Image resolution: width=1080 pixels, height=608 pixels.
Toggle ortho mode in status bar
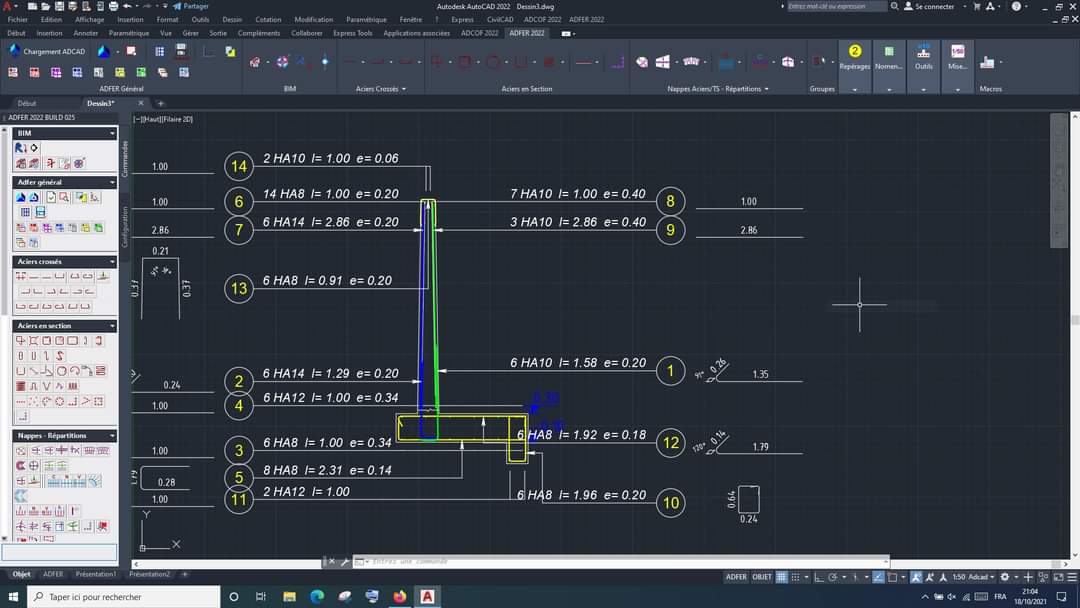(x=819, y=577)
